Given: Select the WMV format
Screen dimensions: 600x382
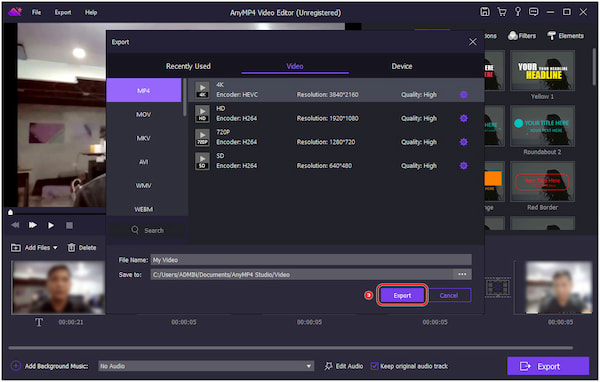Looking at the screenshot, I should (x=144, y=186).
